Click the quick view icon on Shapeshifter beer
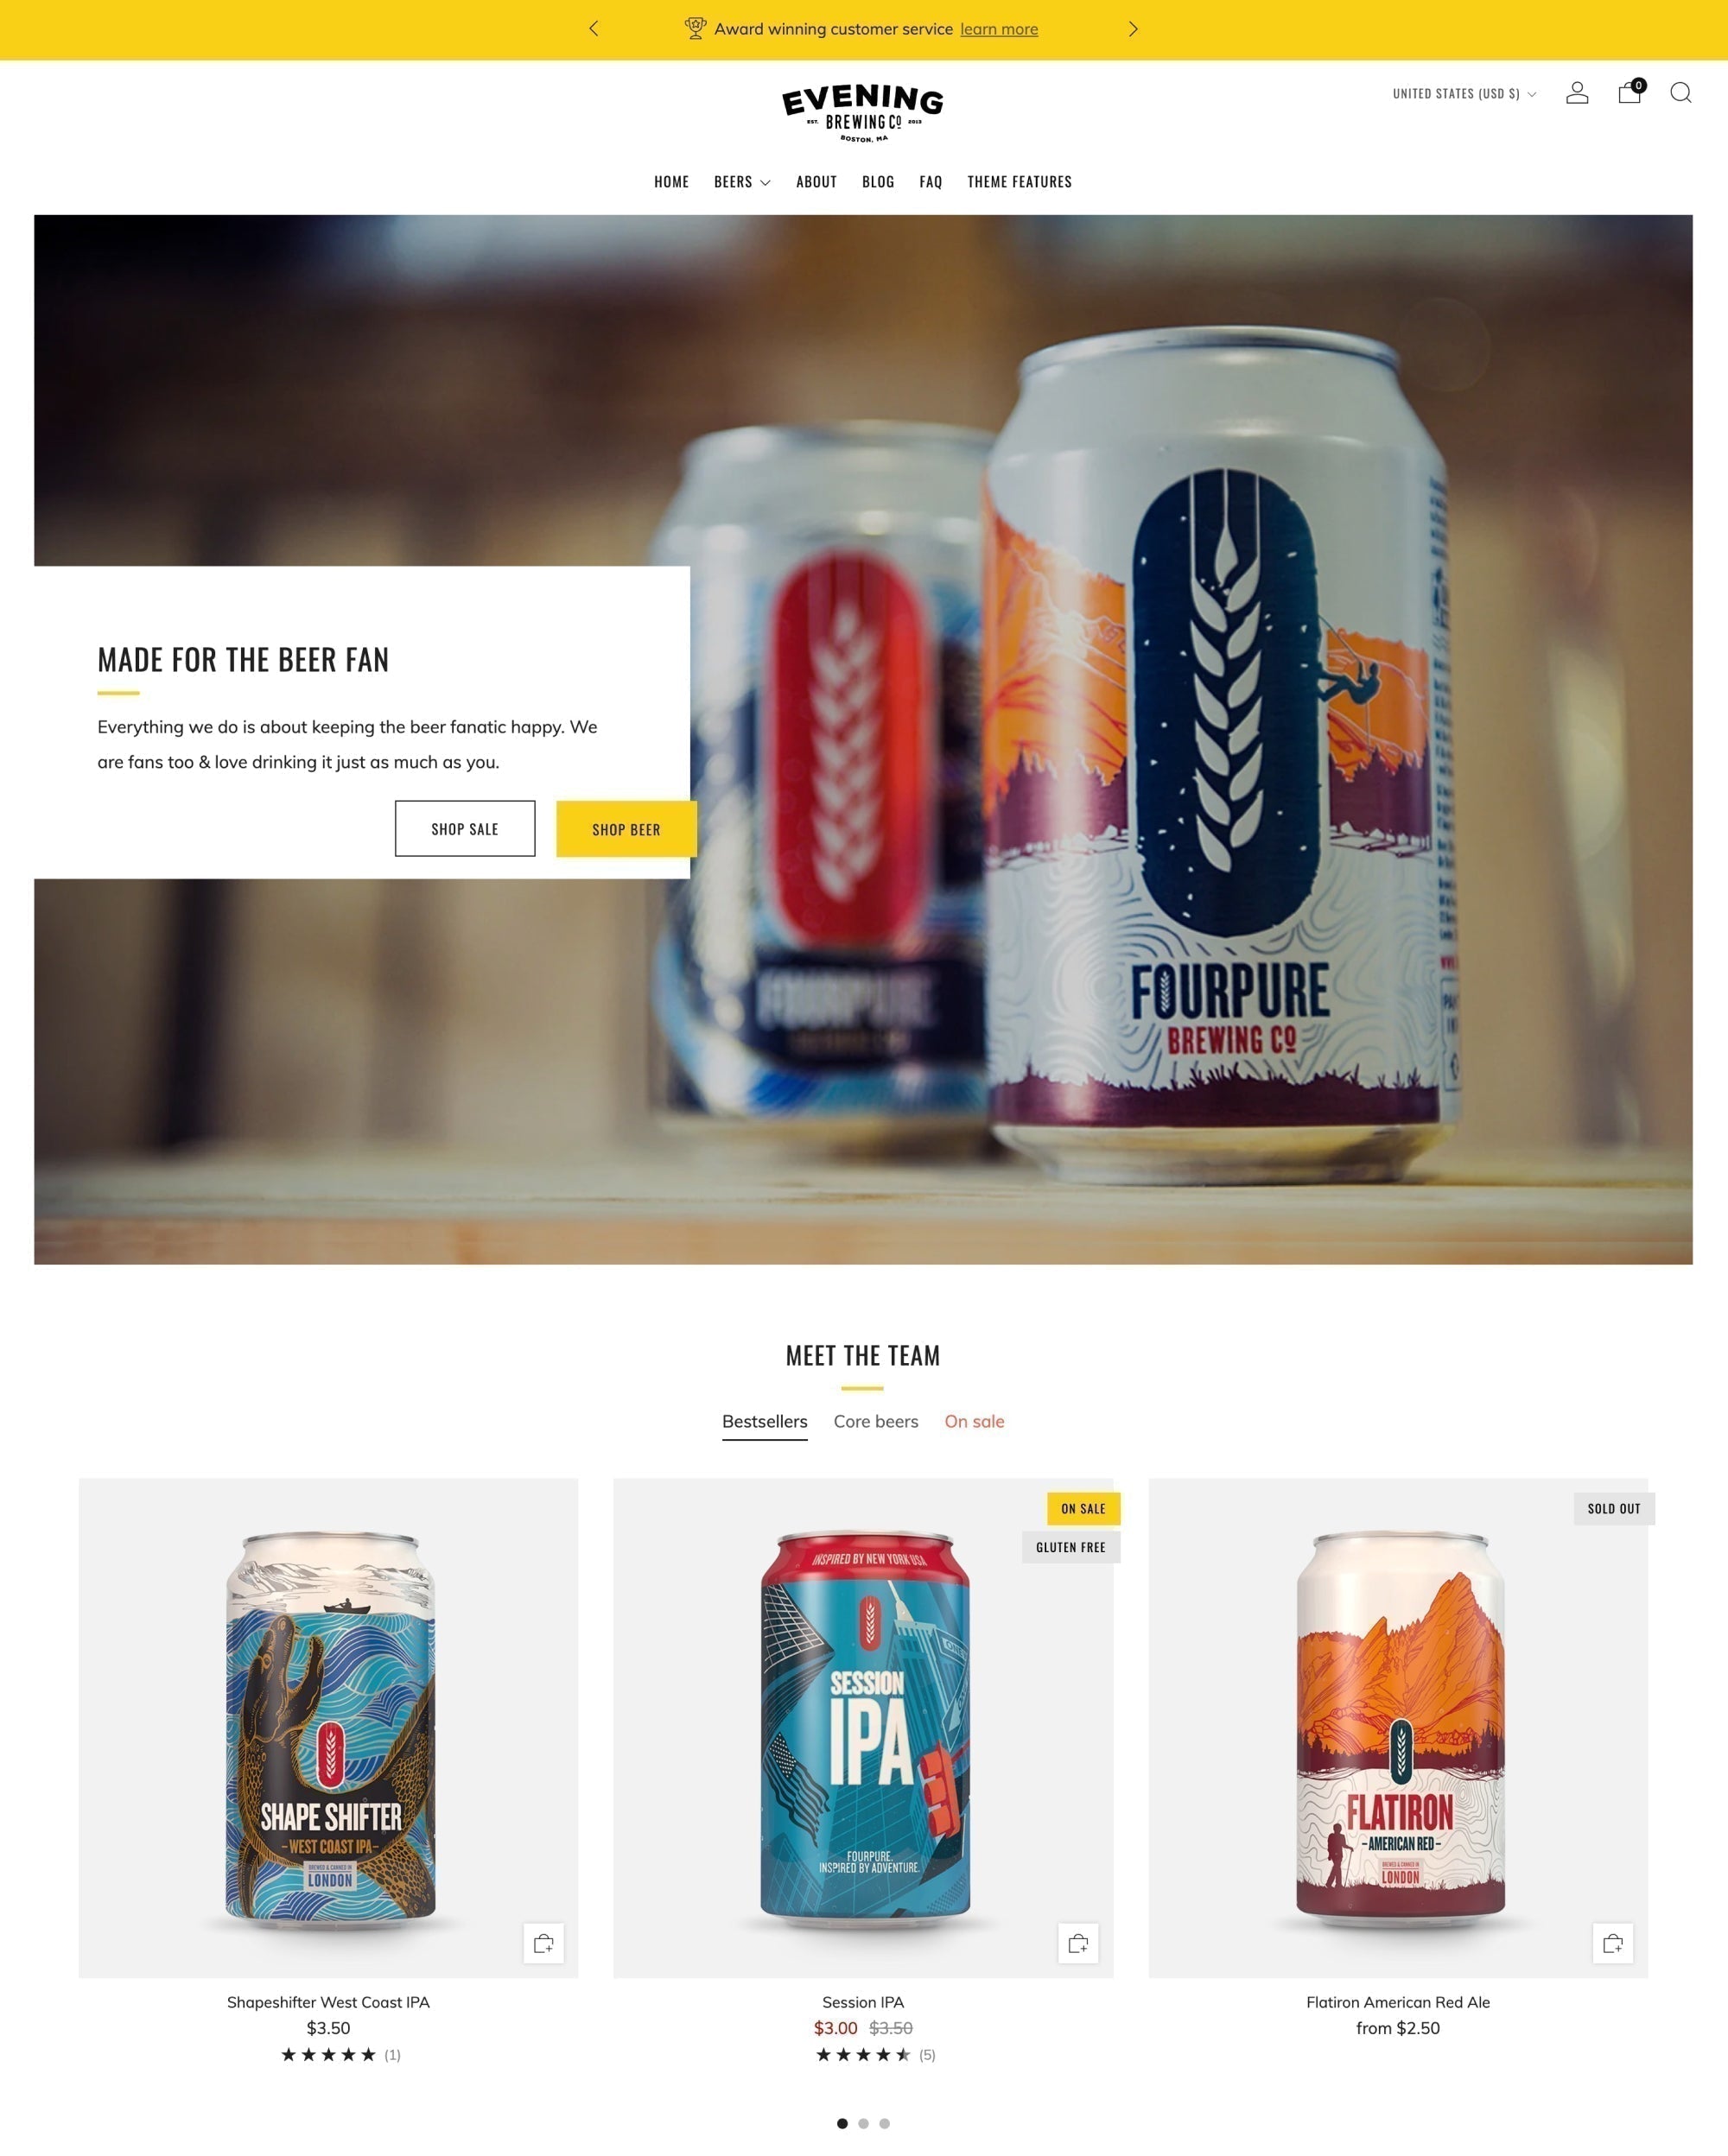This screenshot has height=2156, width=1728. pyautogui.click(x=545, y=1943)
